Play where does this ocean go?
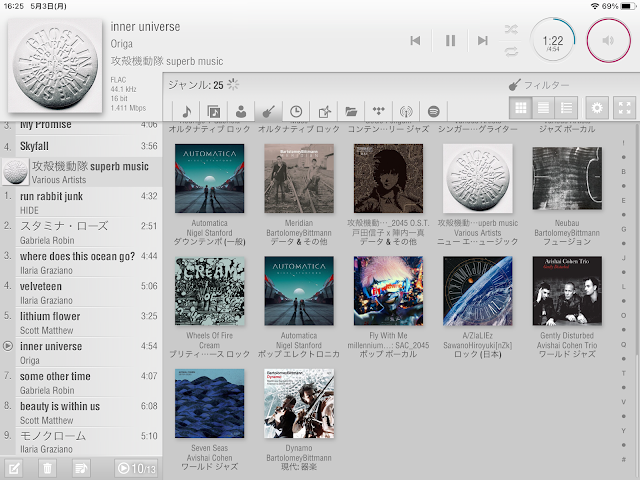 [81, 262]
